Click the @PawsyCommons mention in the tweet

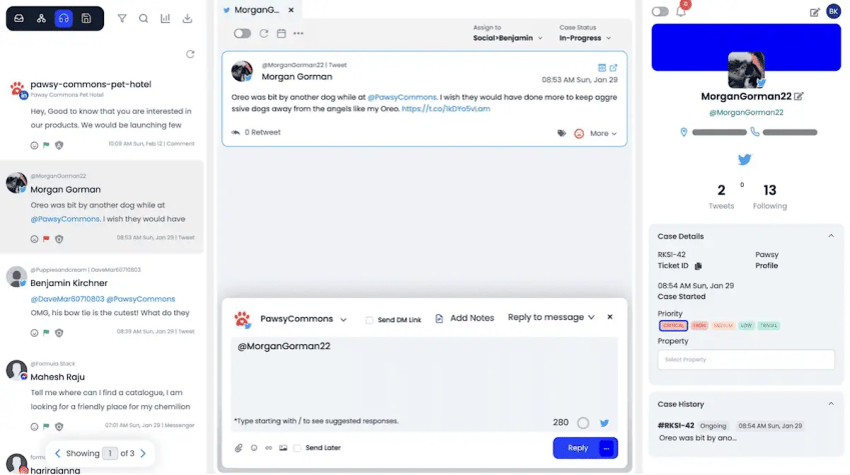coord(402,97)
